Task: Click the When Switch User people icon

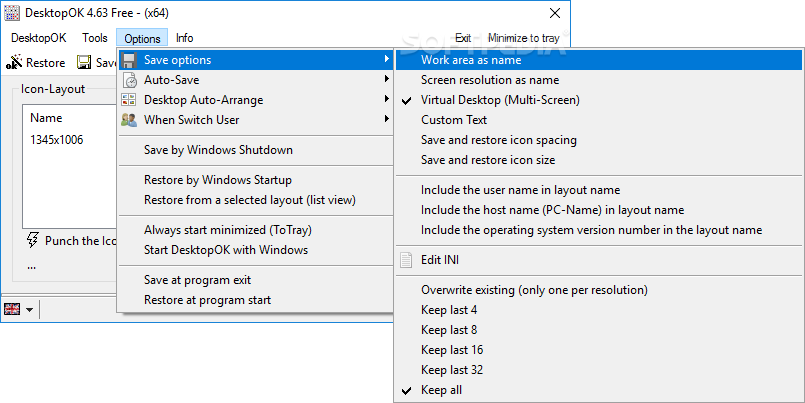Action: point(129,120)
